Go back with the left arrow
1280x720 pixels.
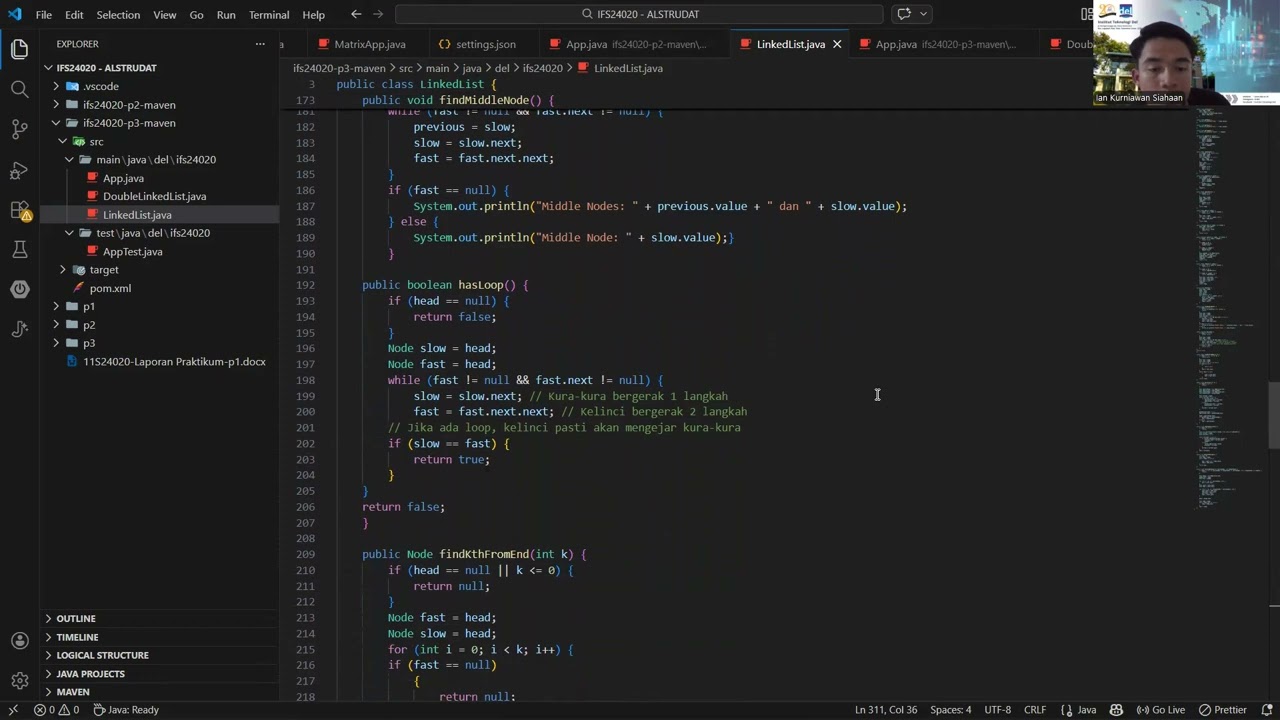click(x=356, y=14)
